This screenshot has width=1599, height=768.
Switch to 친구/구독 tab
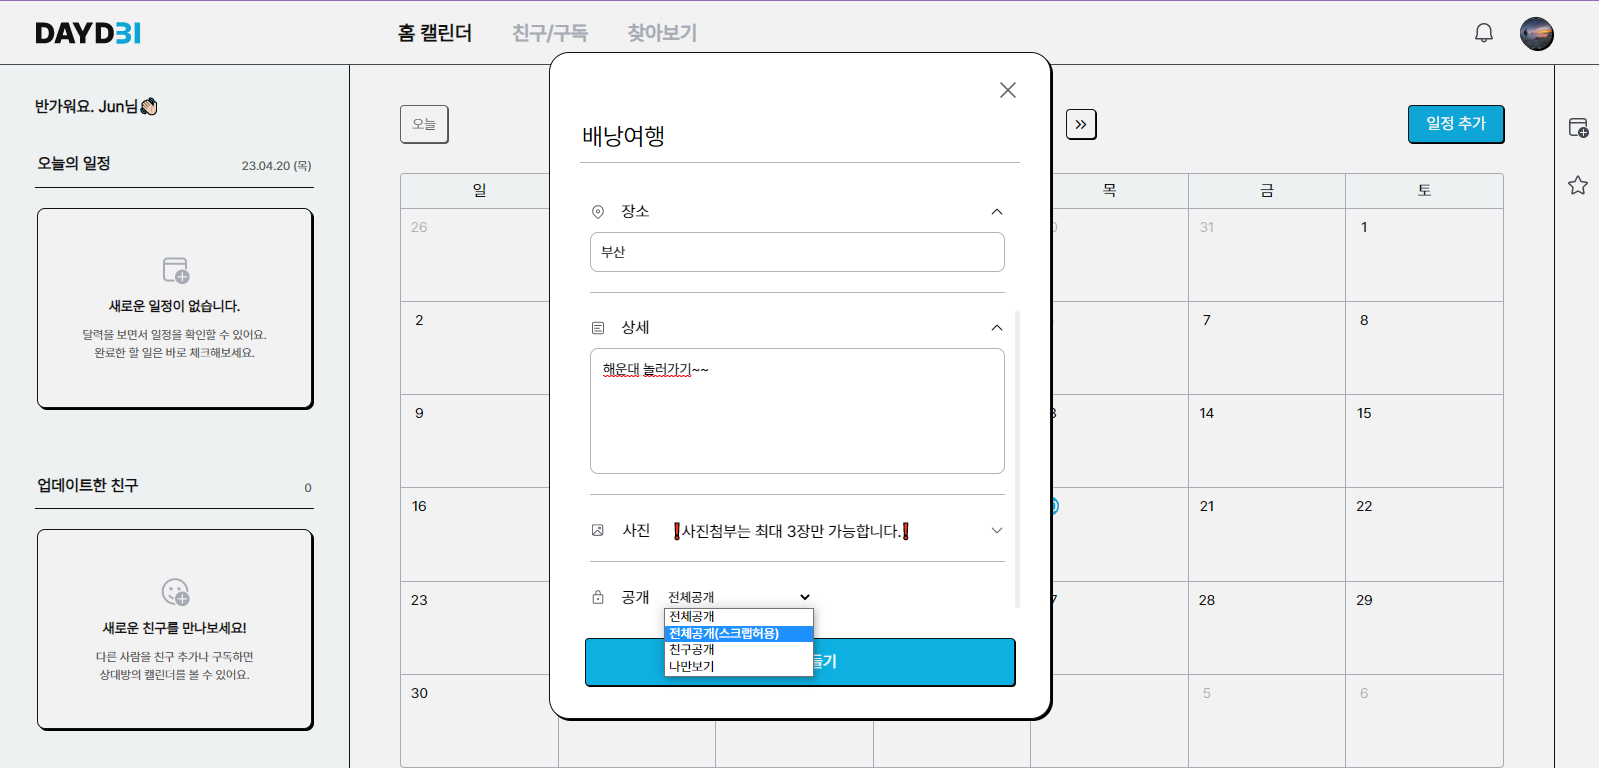click(x=550, y=33)
